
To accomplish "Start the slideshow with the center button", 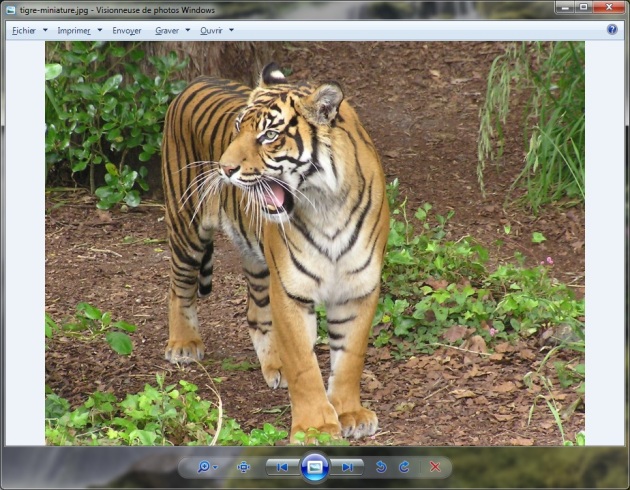I will (x=315, y=467).
